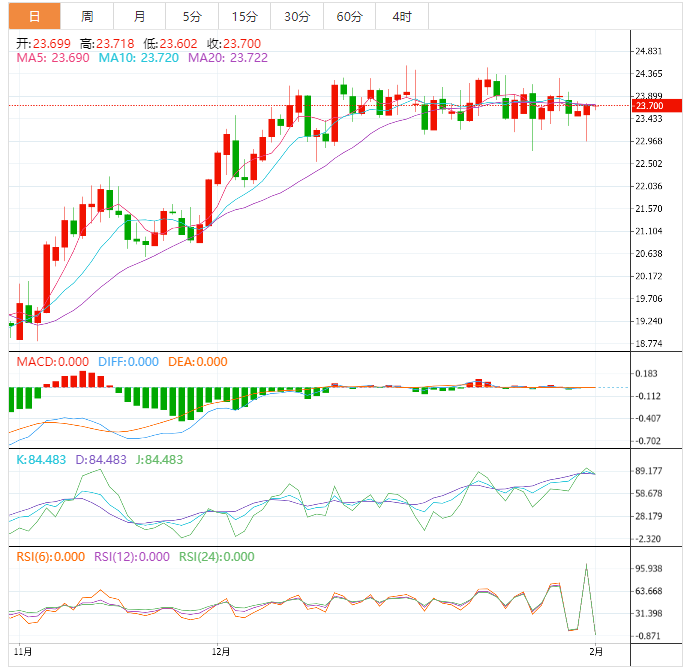
Task: Click the 89.177 KDJ axis value
Action: (649, 471)
